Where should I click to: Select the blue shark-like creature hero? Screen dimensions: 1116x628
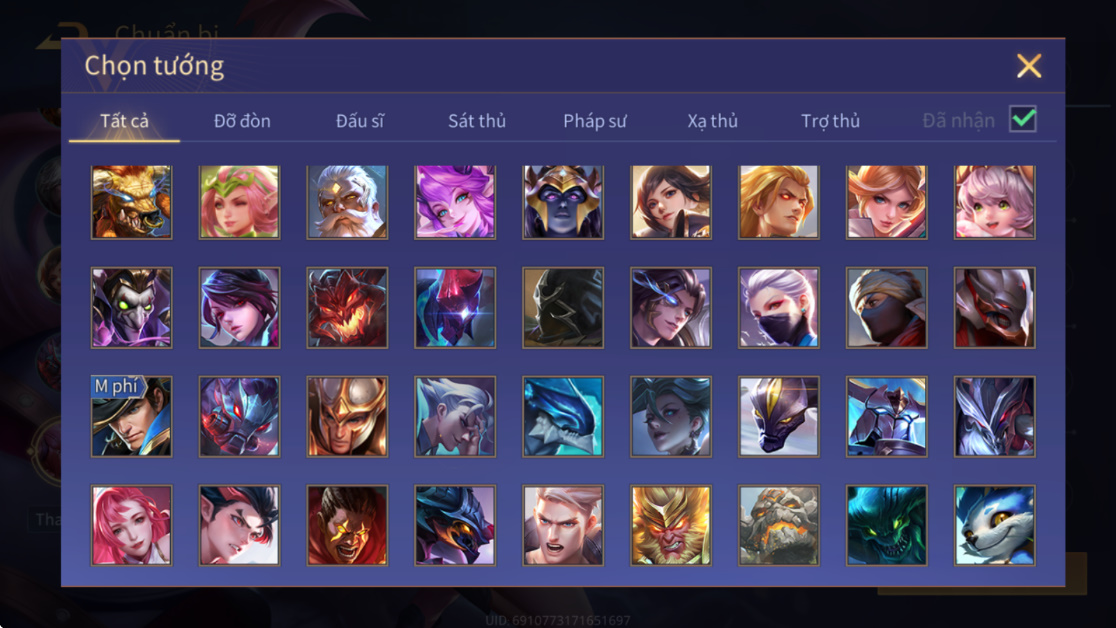coord(563,417)
